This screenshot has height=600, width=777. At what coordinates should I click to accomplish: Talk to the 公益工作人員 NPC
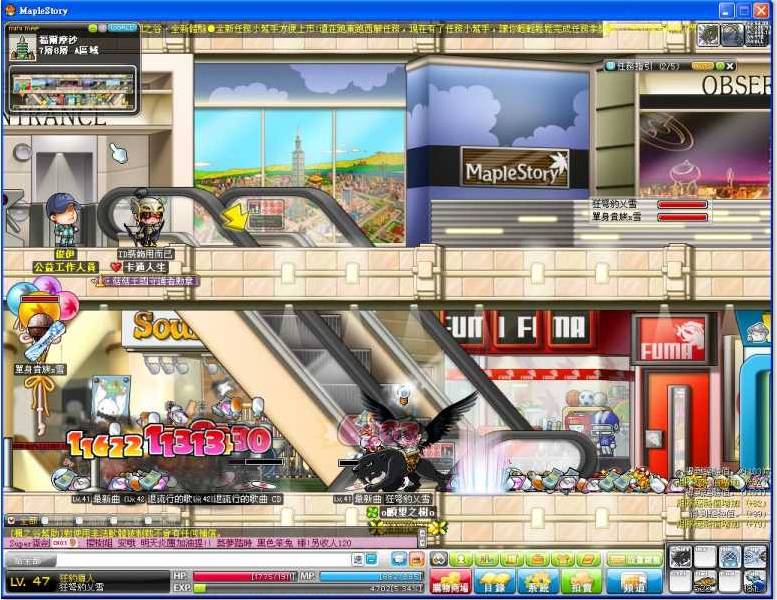[x=63, y=220]
